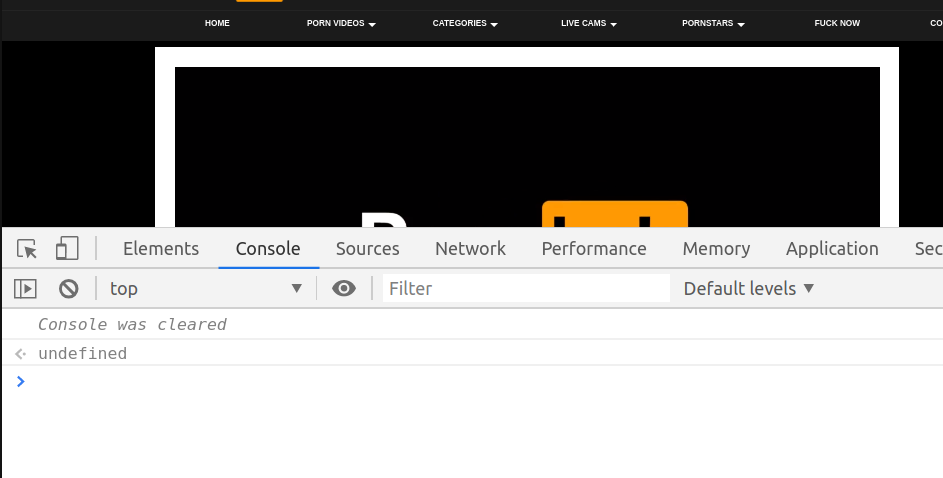Open Default levels dropdown
This screenshot has height=478, width=943.
pos(749,289)
